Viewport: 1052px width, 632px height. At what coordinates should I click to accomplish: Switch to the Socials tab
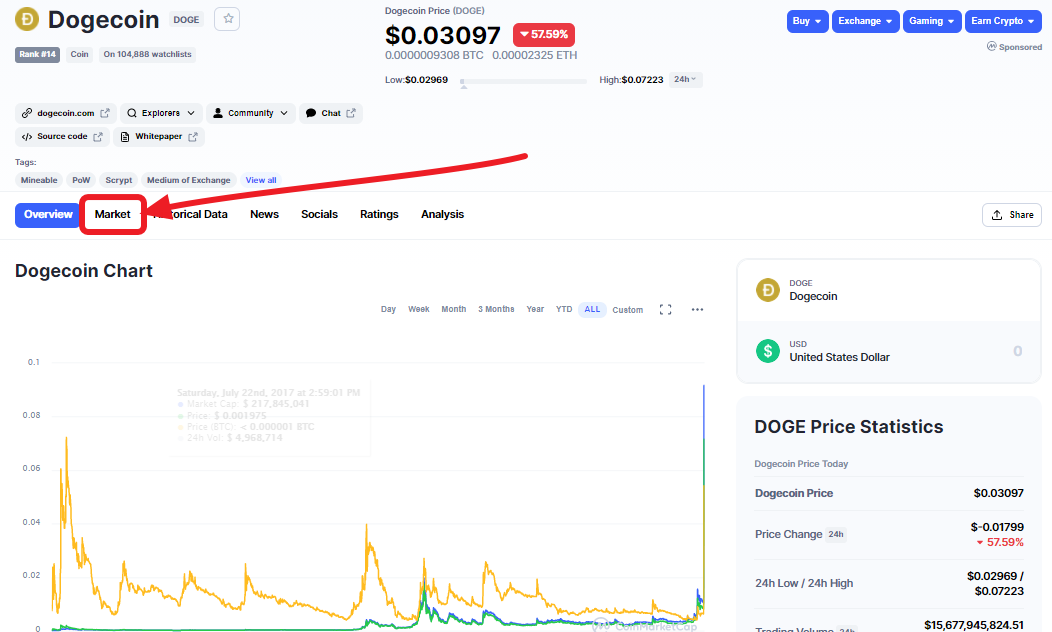[x=319, y=215]
